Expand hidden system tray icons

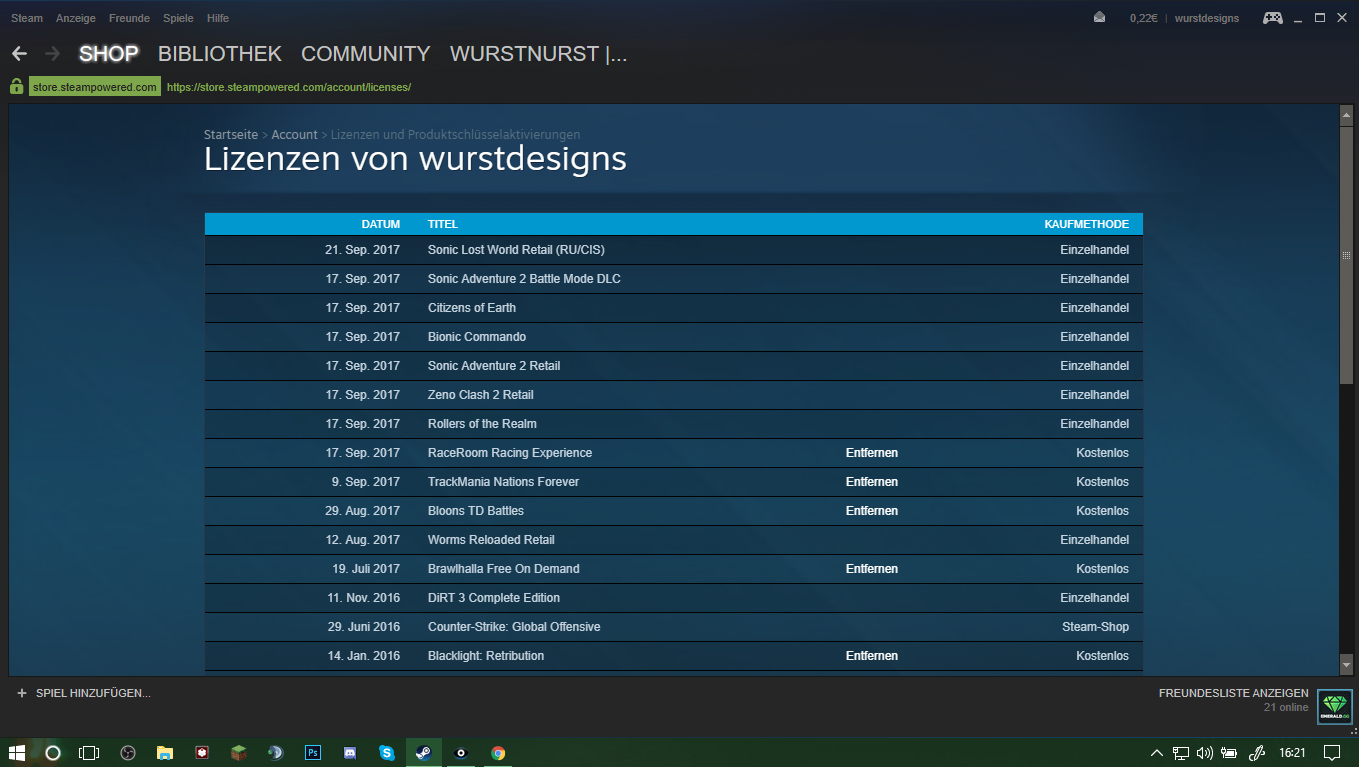coord(1157,752)
